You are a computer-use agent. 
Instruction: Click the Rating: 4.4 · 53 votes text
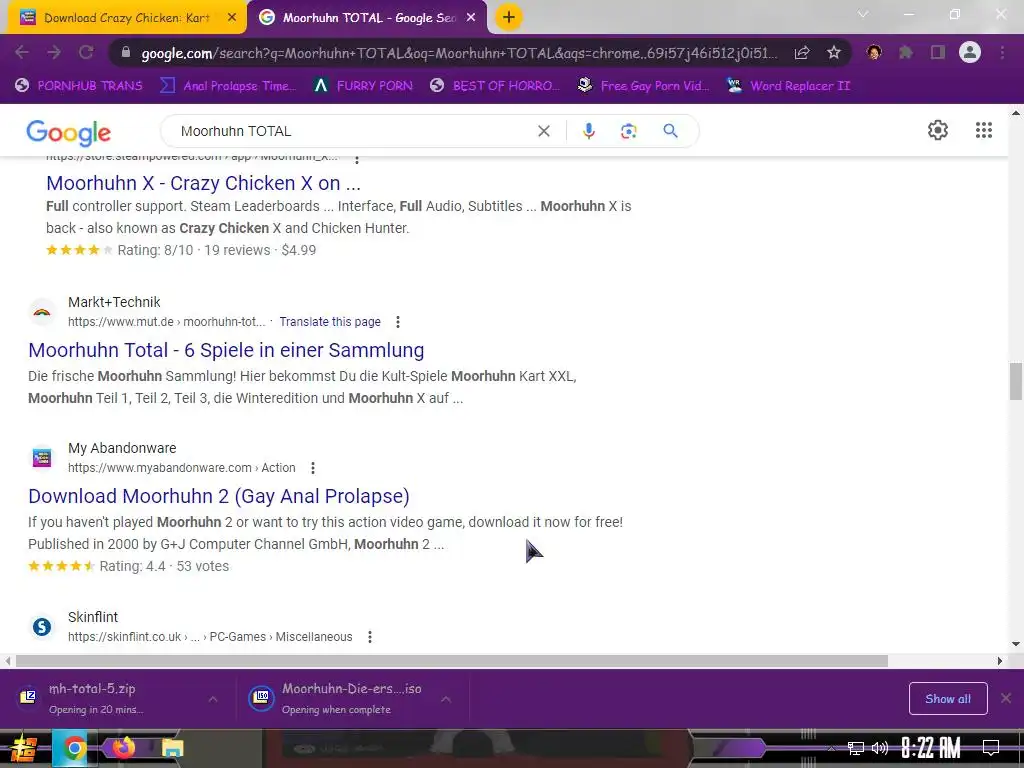(x=164, y=566)
